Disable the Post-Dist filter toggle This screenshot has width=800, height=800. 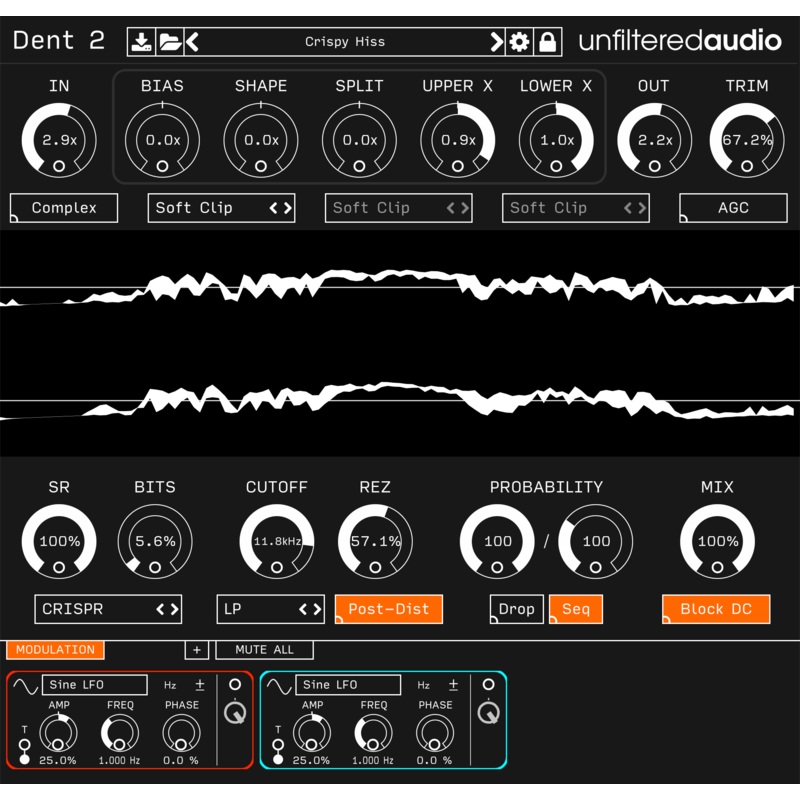(389, 609)
